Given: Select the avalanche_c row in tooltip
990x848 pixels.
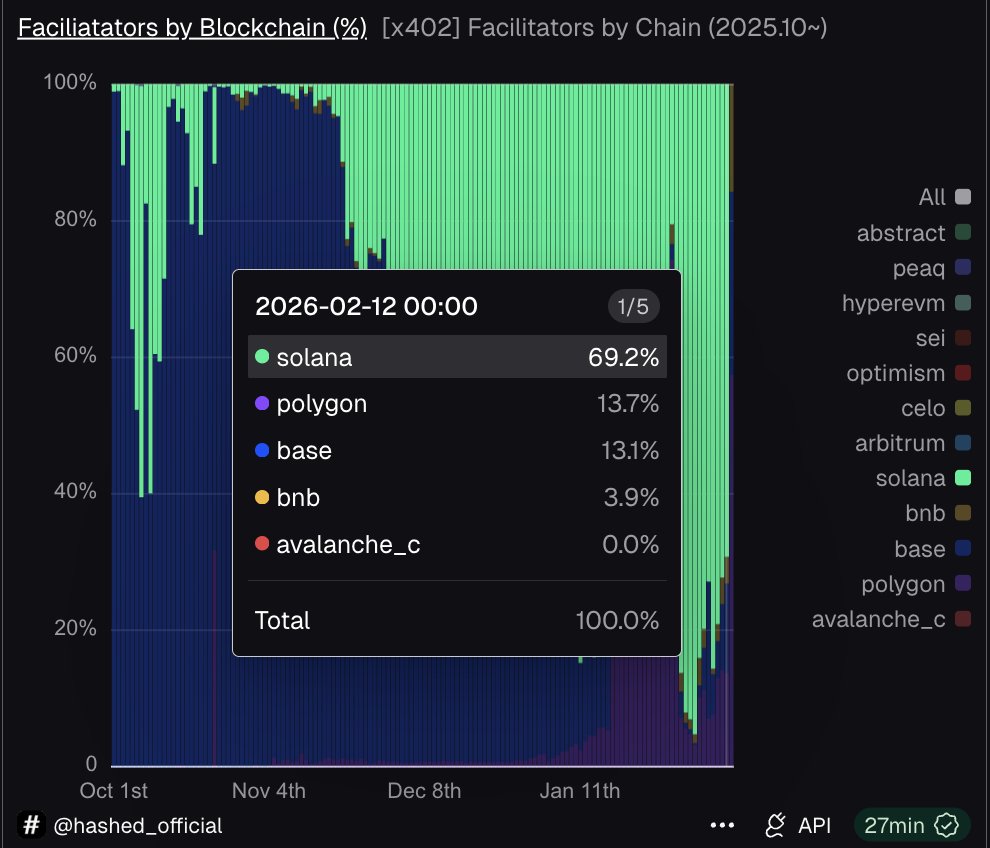Looking at the screenshot, I should tap(457, 544).
